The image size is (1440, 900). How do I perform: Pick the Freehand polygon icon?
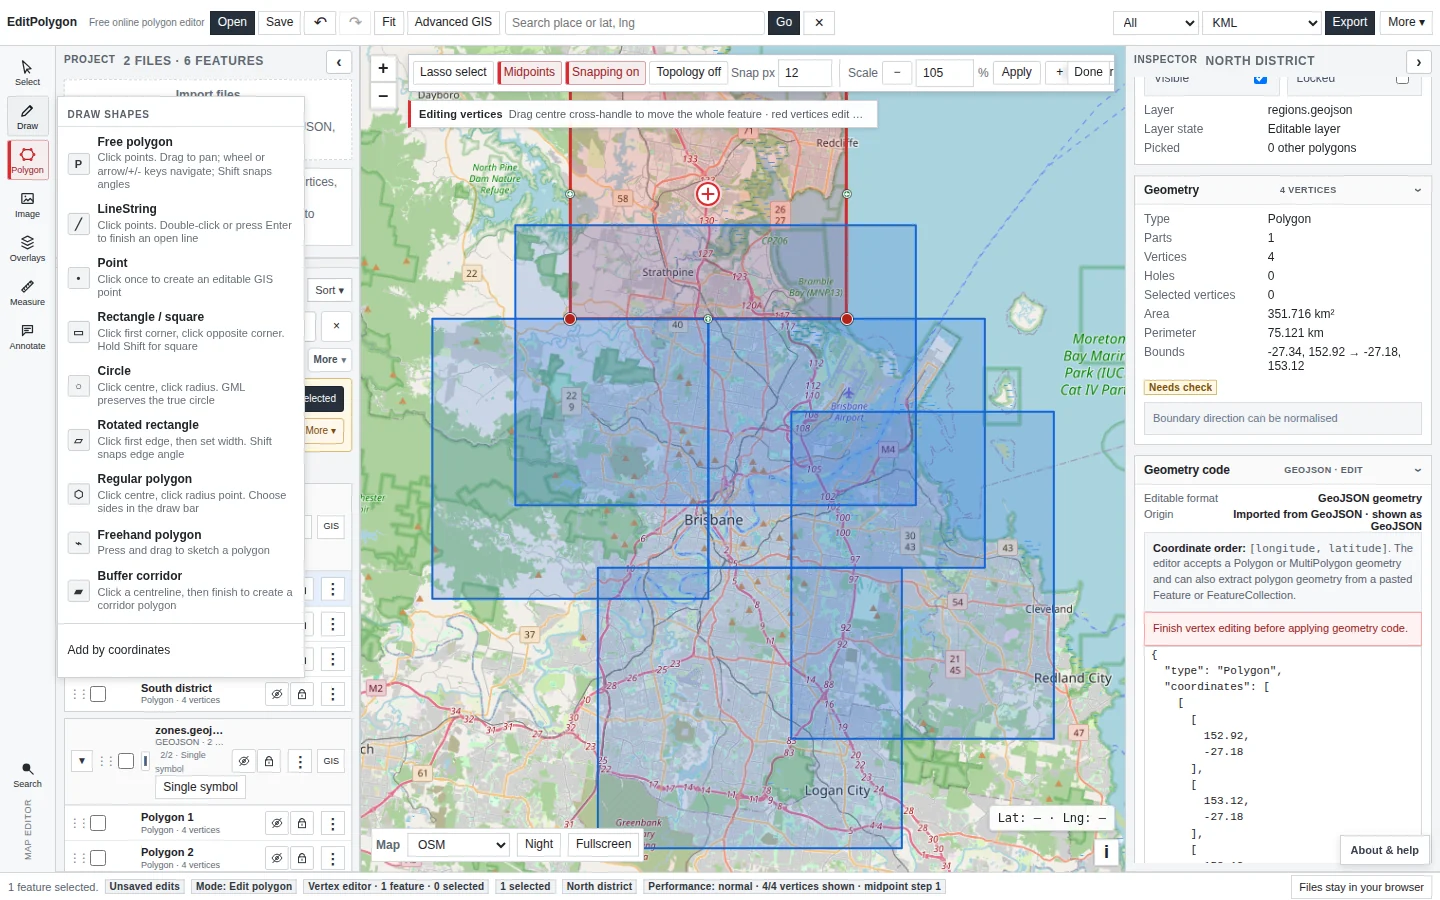coord(78,543)
